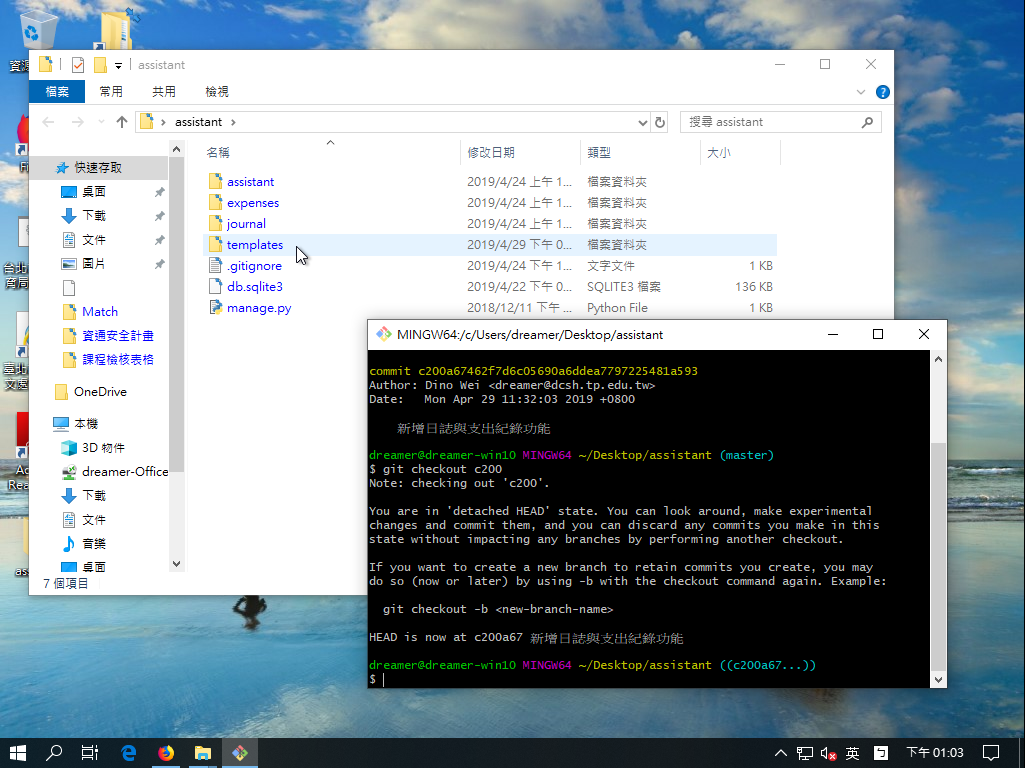
Task: Show hidden system tray icons
Action: (781, 753)
